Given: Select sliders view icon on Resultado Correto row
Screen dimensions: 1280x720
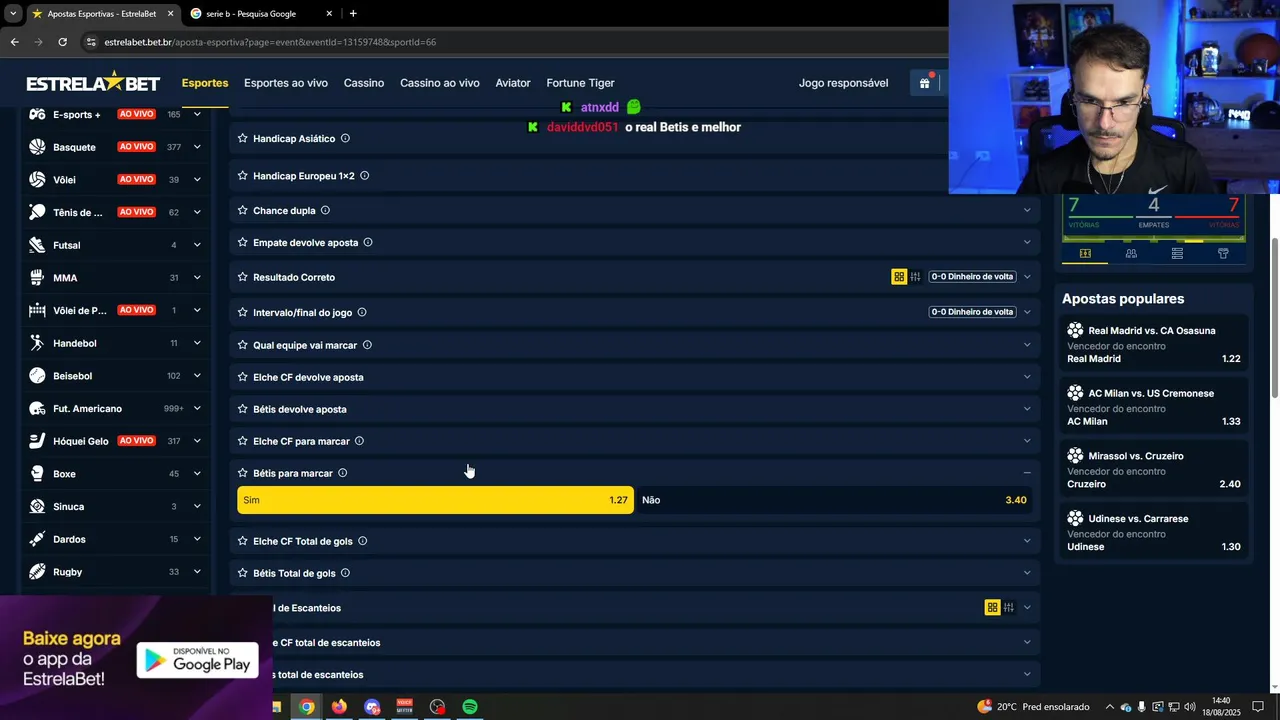Looking at the screenshot, I should 915,277.
